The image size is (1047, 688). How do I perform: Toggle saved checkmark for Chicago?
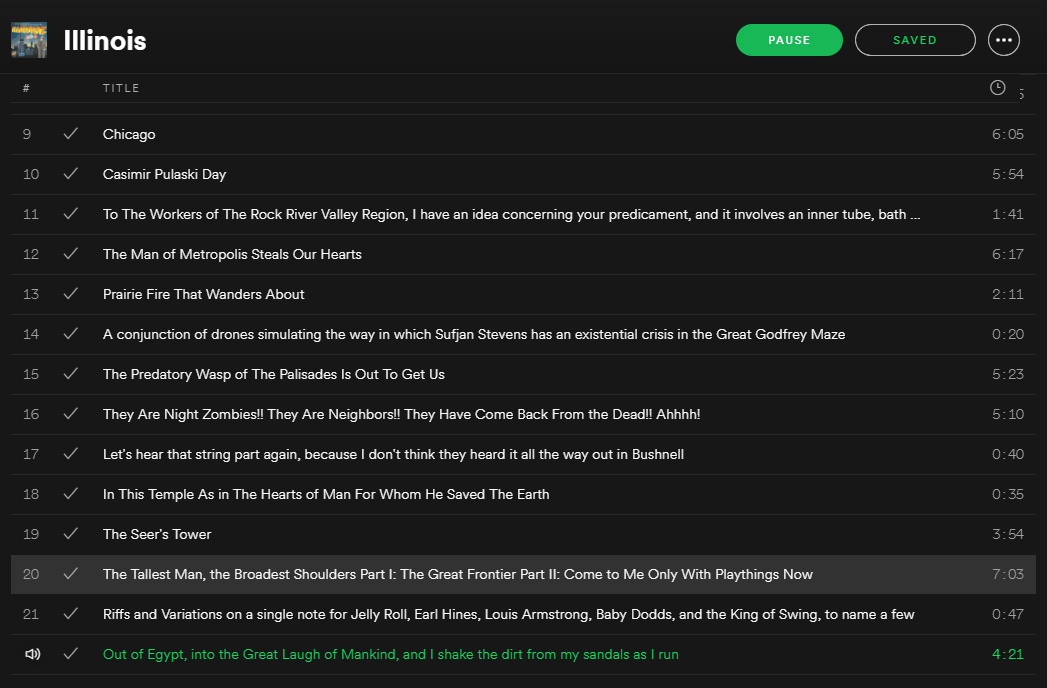pos(70,134)
